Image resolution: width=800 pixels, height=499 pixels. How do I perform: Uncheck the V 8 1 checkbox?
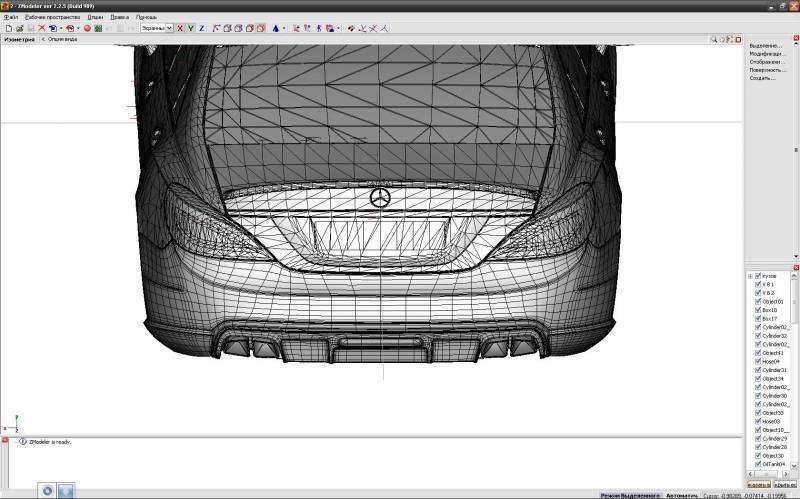[758, 284]
